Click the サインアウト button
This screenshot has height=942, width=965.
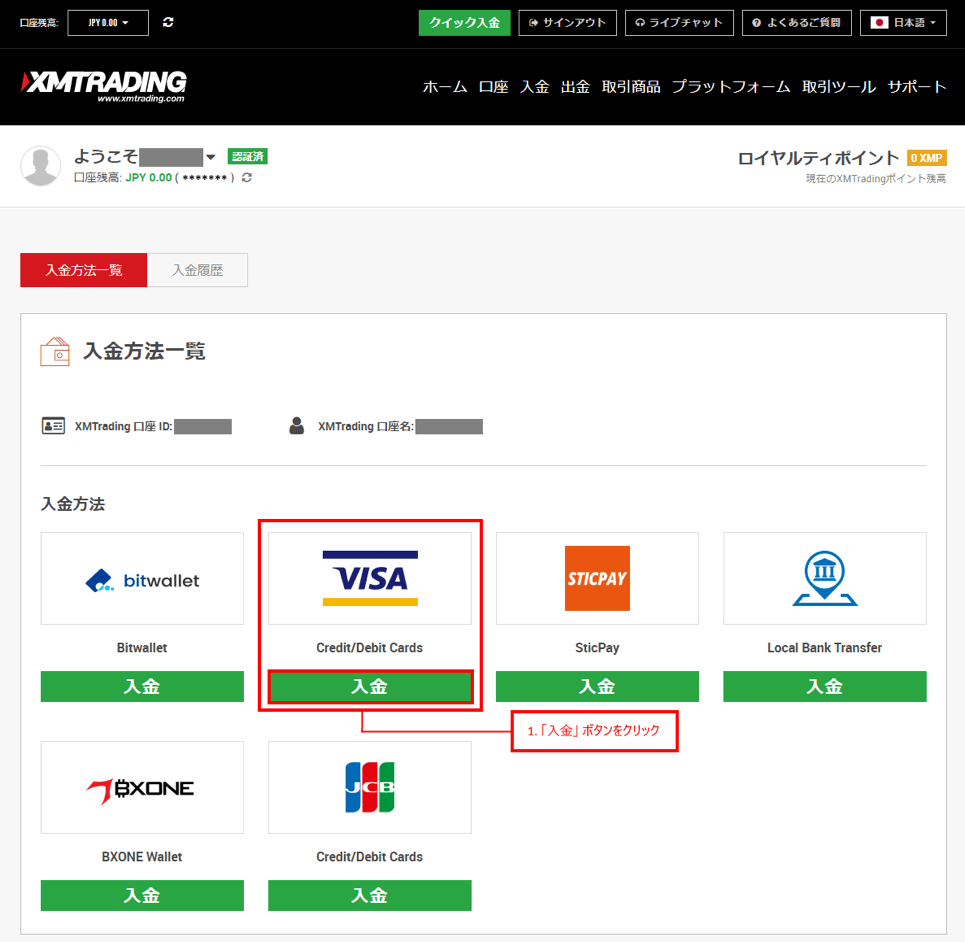pos(568,22)
